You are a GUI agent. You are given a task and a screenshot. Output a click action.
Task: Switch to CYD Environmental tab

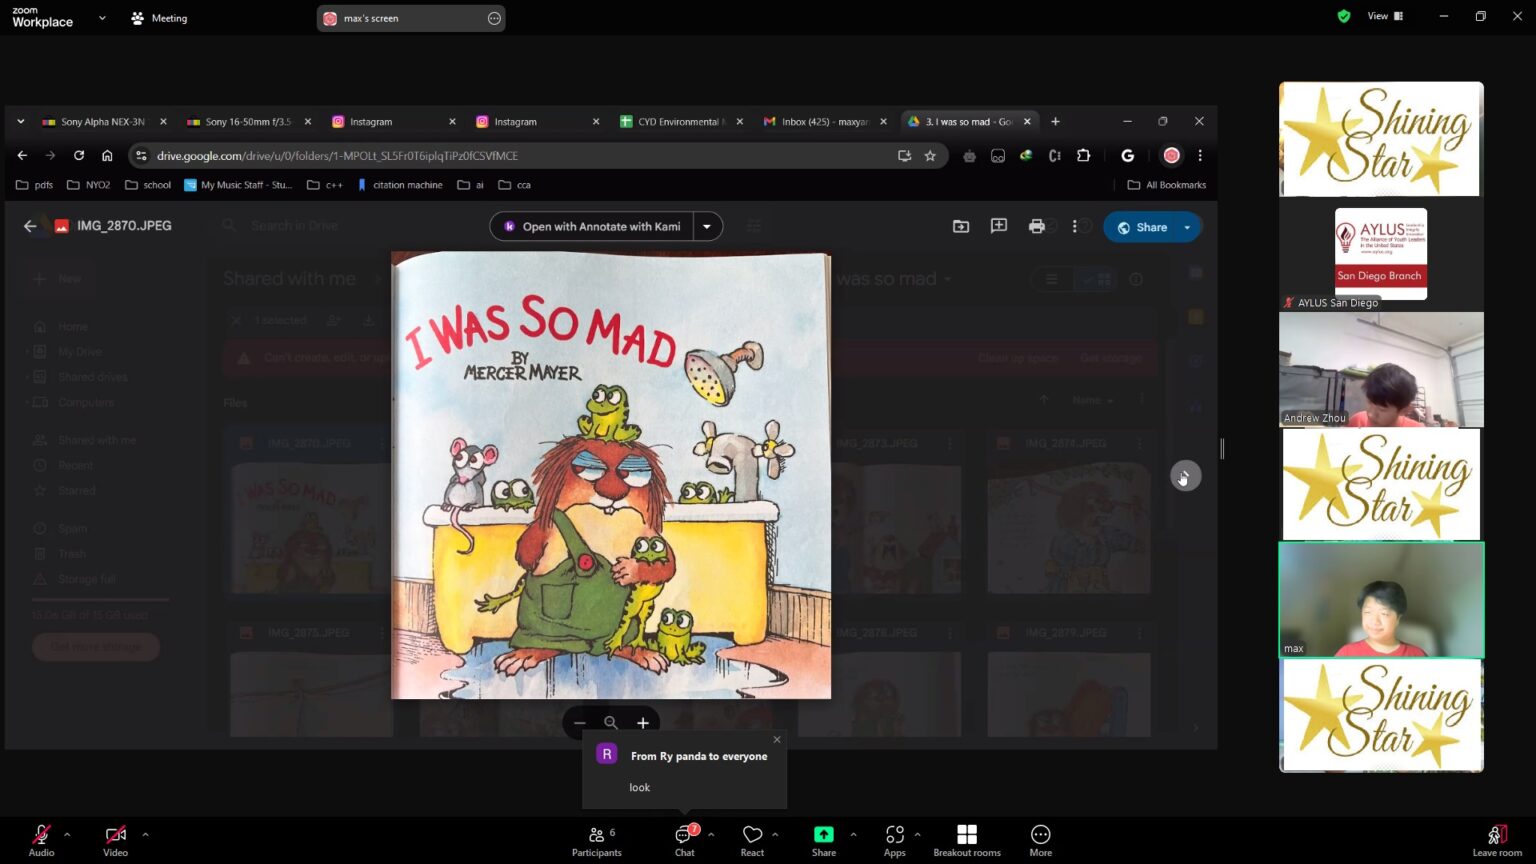click(681, 122)
